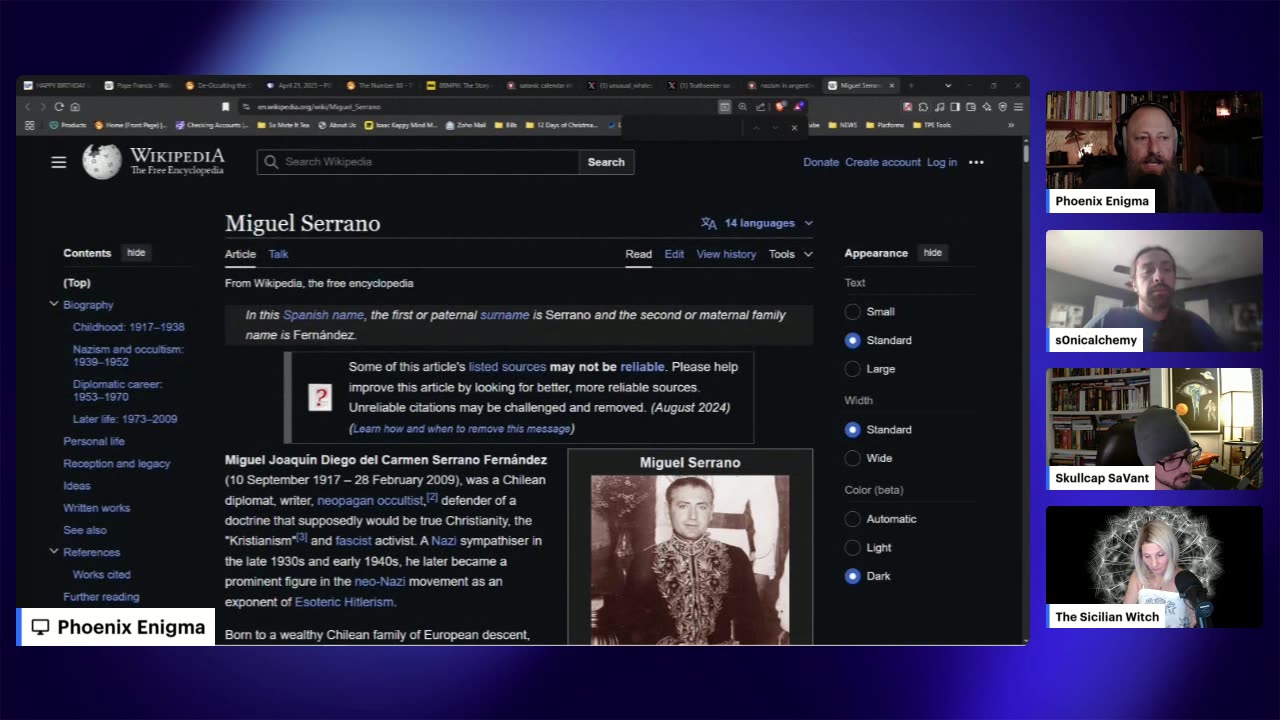
Task: Hide the Contents sidebar
Action: click(136, 253)
